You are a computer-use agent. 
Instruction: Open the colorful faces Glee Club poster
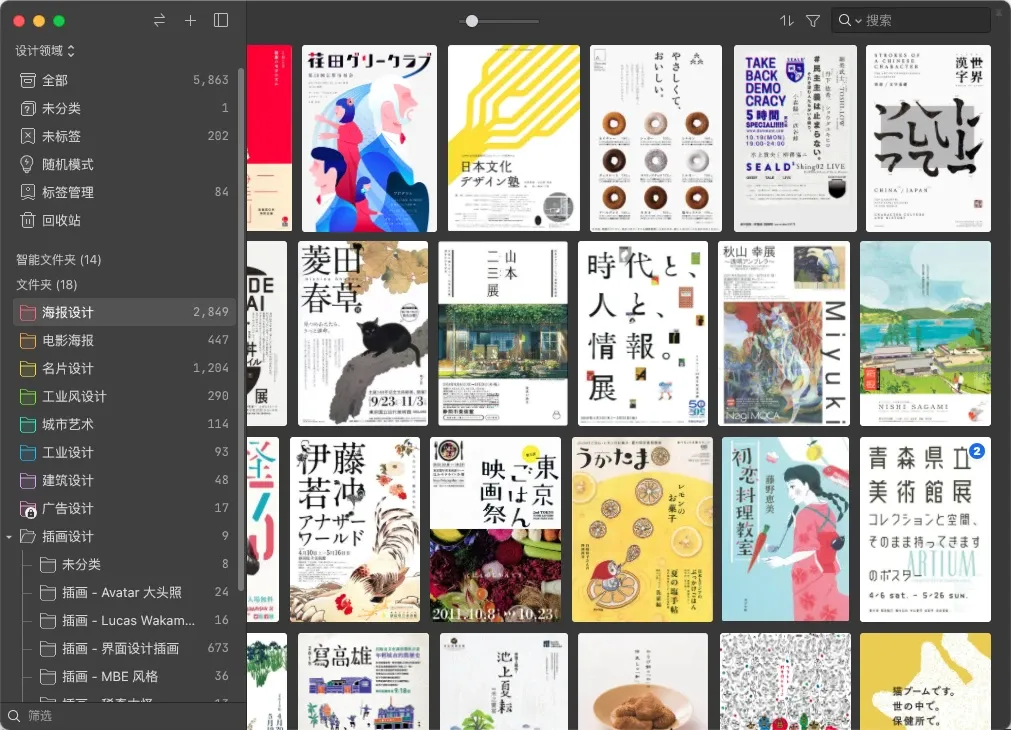(x=369, y=138)
